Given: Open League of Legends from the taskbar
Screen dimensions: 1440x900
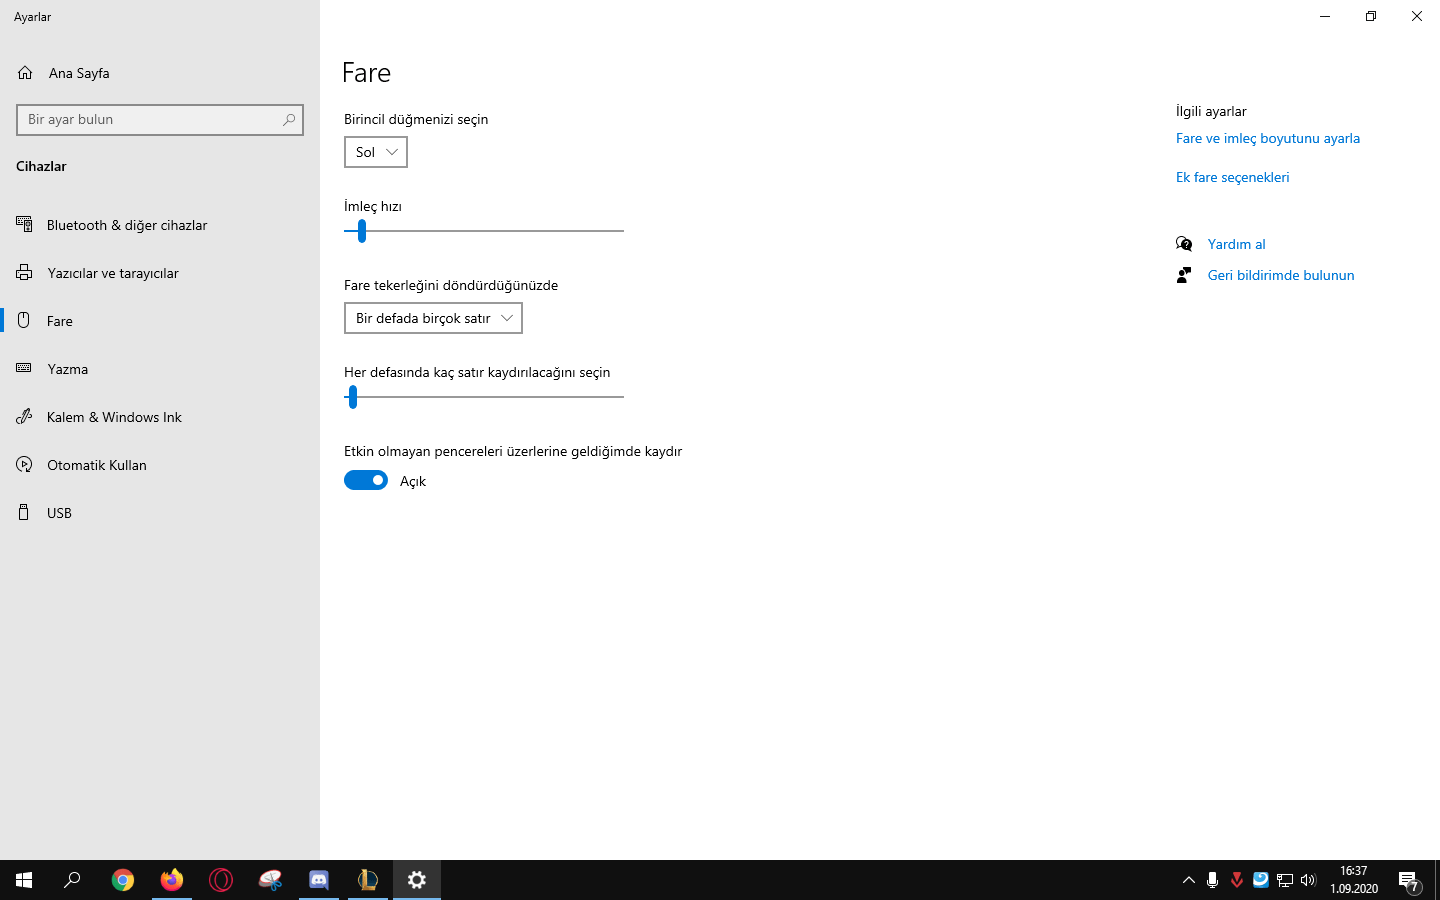Looking at the screenshot, I should [x=368, y=880].
